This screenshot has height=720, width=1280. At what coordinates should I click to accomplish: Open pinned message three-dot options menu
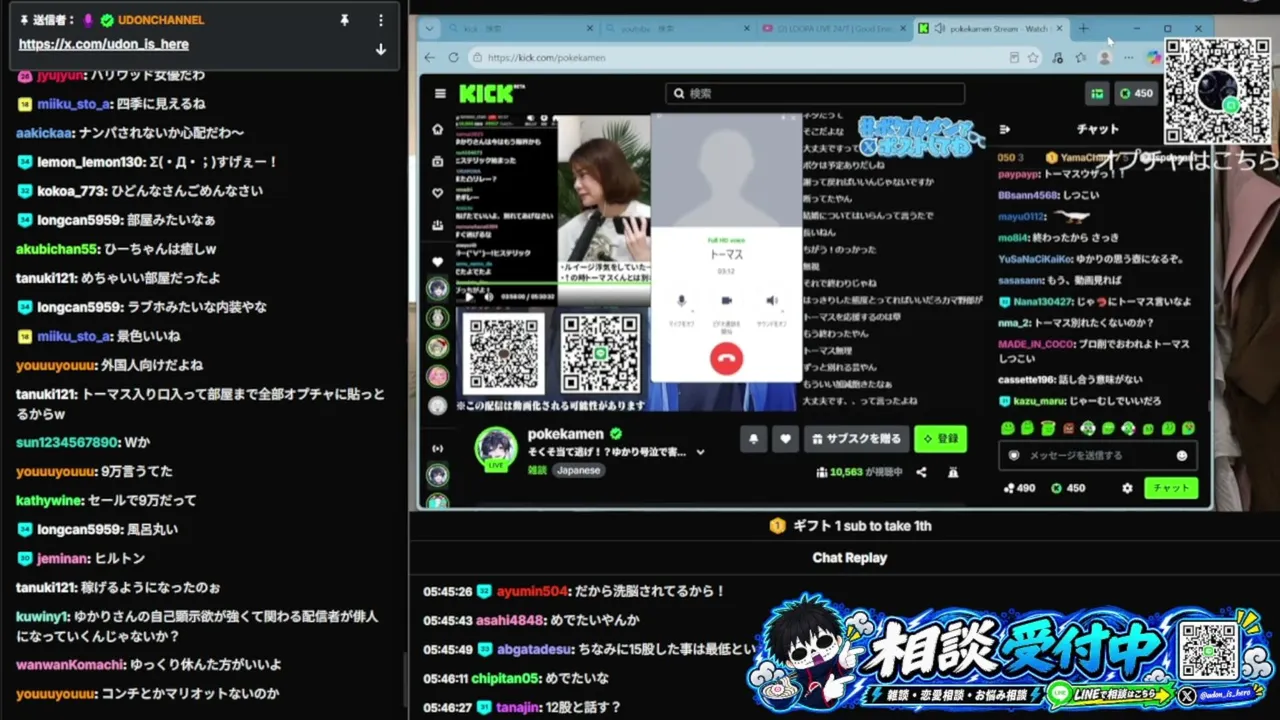pos(380,20)
